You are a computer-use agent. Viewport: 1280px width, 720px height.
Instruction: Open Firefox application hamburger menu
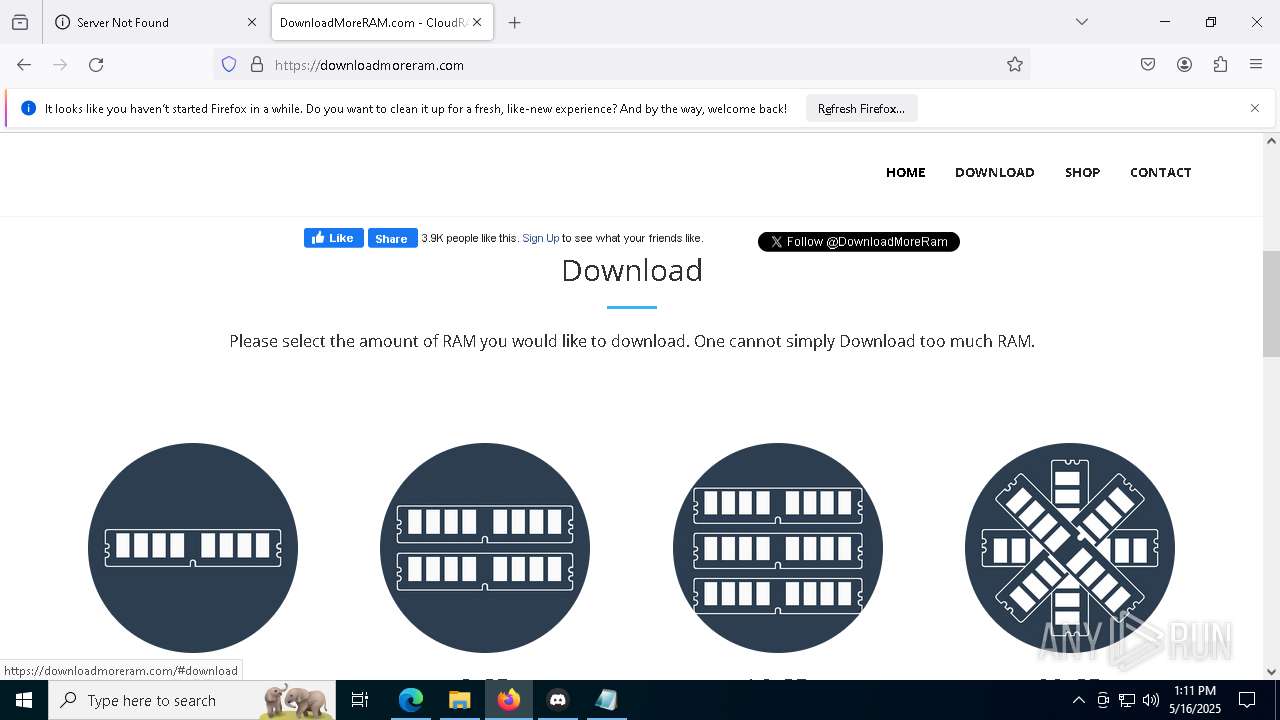(x=1256, y=65)
